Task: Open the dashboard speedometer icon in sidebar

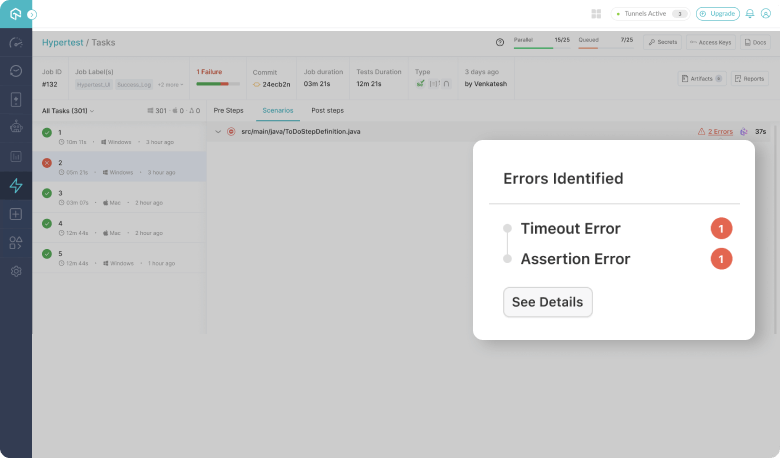Action: (16, 43)
